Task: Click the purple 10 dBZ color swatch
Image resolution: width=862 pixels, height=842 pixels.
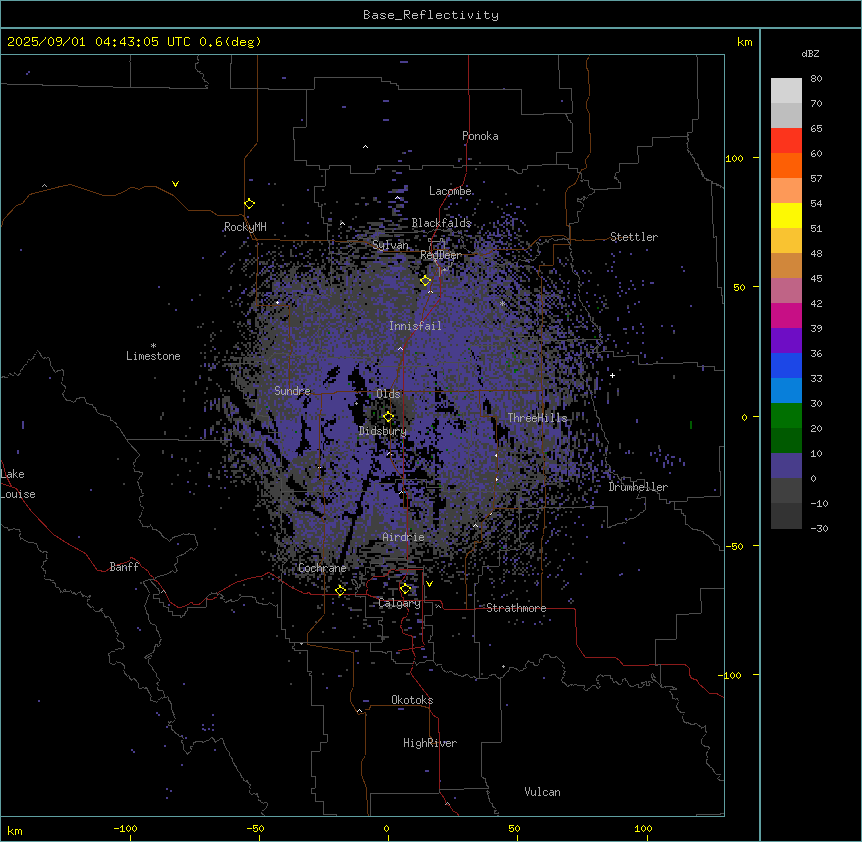Action: [786, 466]
